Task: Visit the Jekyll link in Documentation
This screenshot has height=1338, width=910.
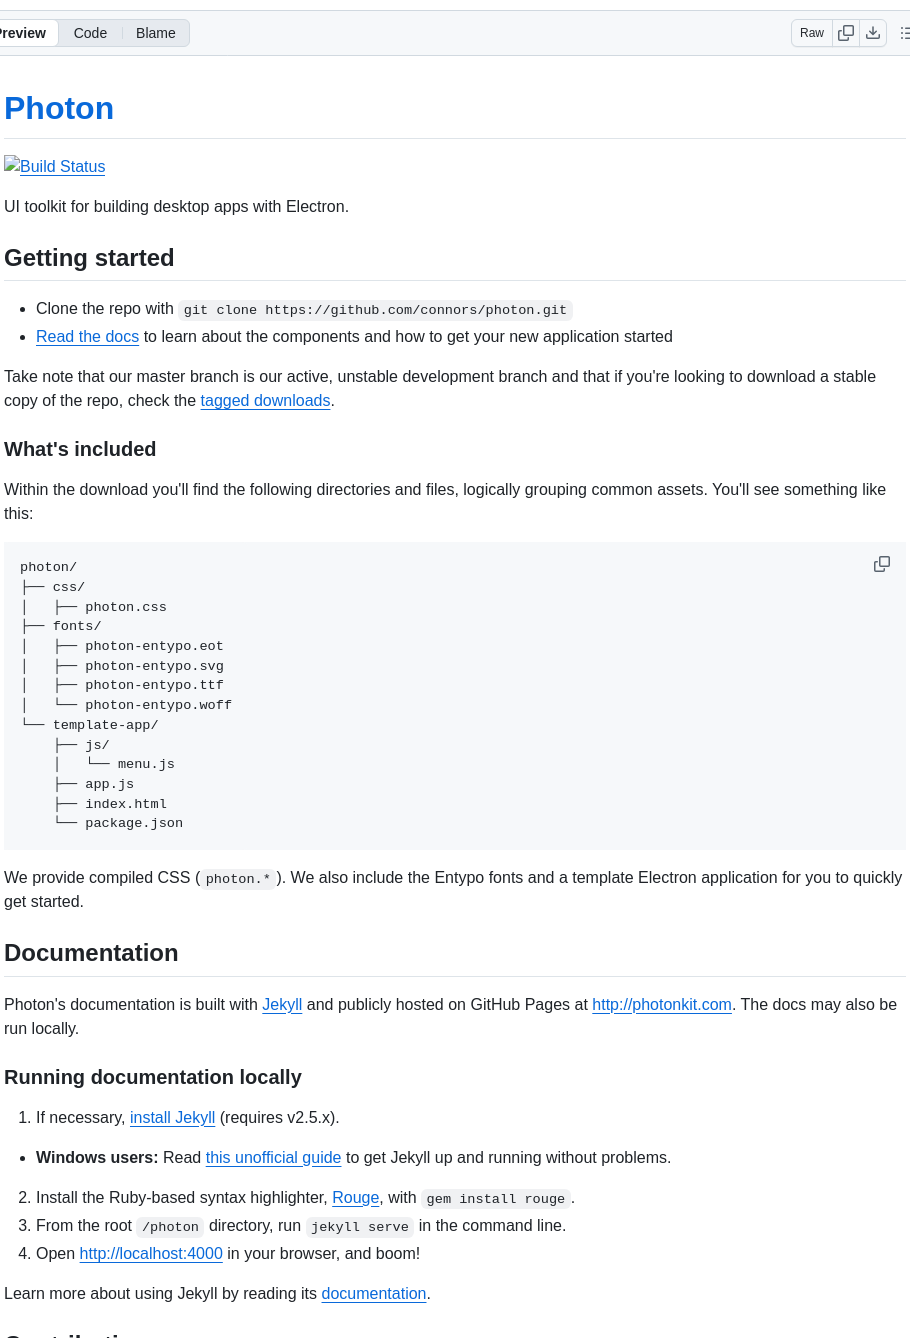Action: point(282,1005)
